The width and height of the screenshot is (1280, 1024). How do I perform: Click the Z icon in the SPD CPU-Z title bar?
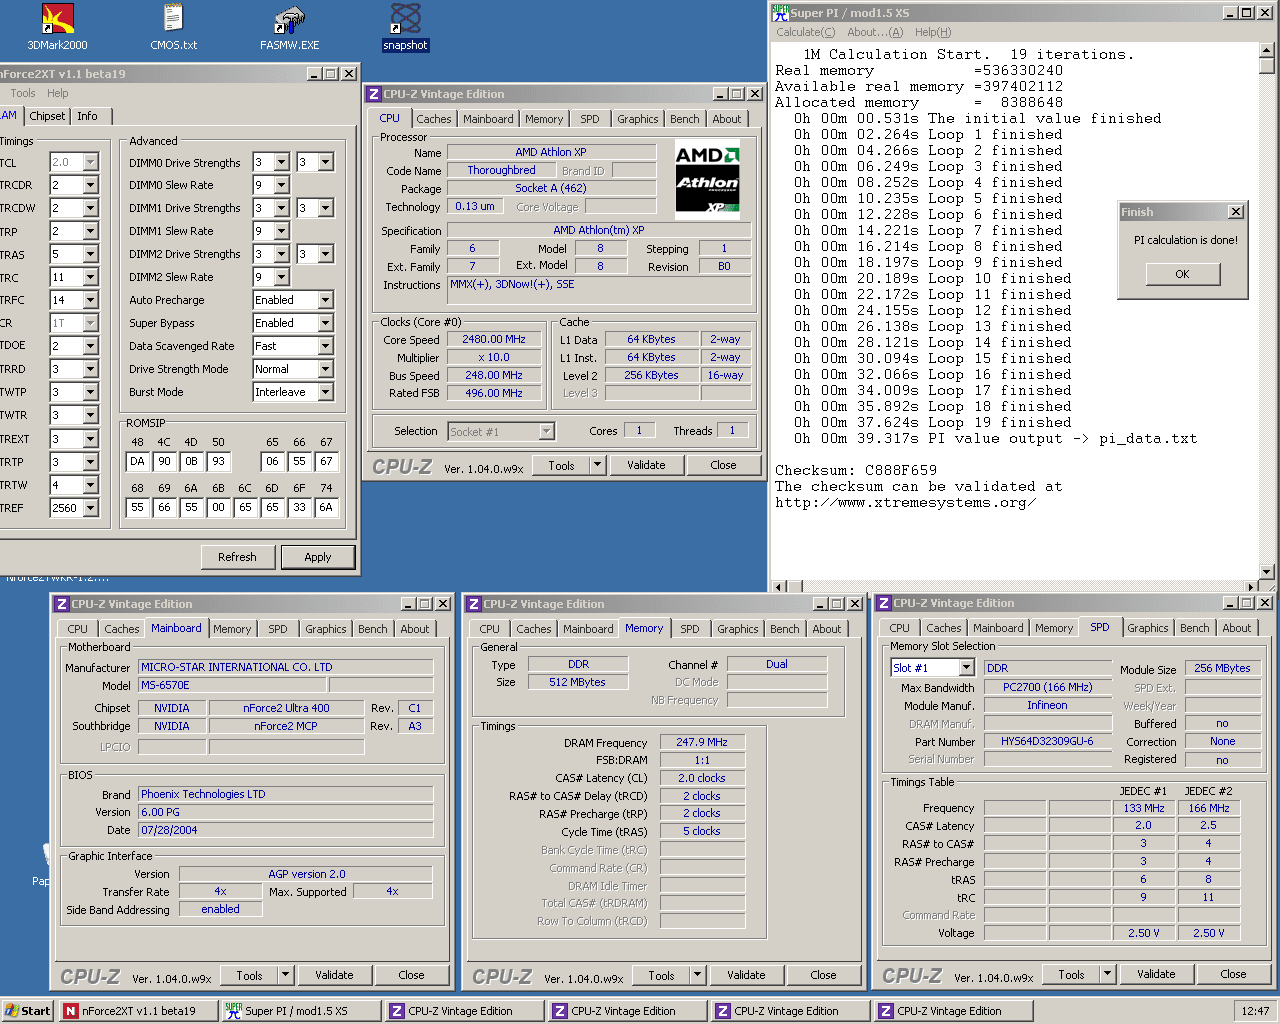[884, 603]
